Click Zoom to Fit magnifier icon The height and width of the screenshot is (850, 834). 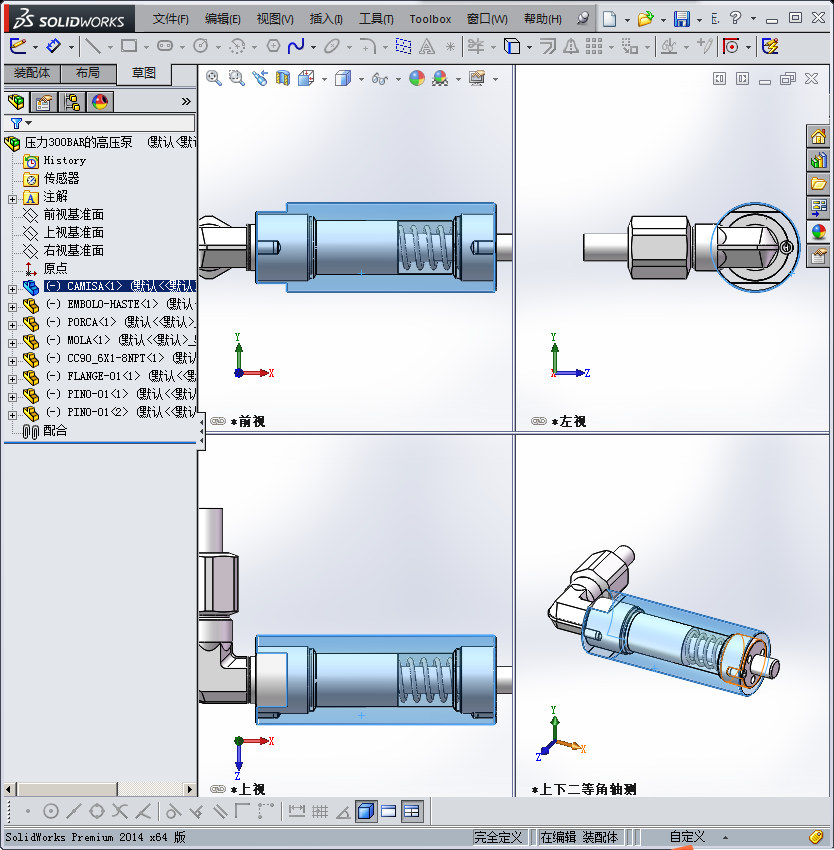tap(213, 79)
